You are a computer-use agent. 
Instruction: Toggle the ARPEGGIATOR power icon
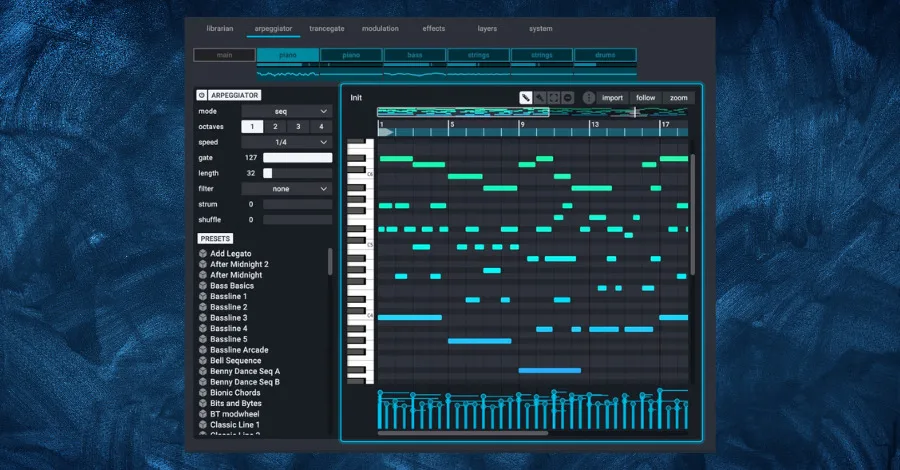click(x=201, y=95)
